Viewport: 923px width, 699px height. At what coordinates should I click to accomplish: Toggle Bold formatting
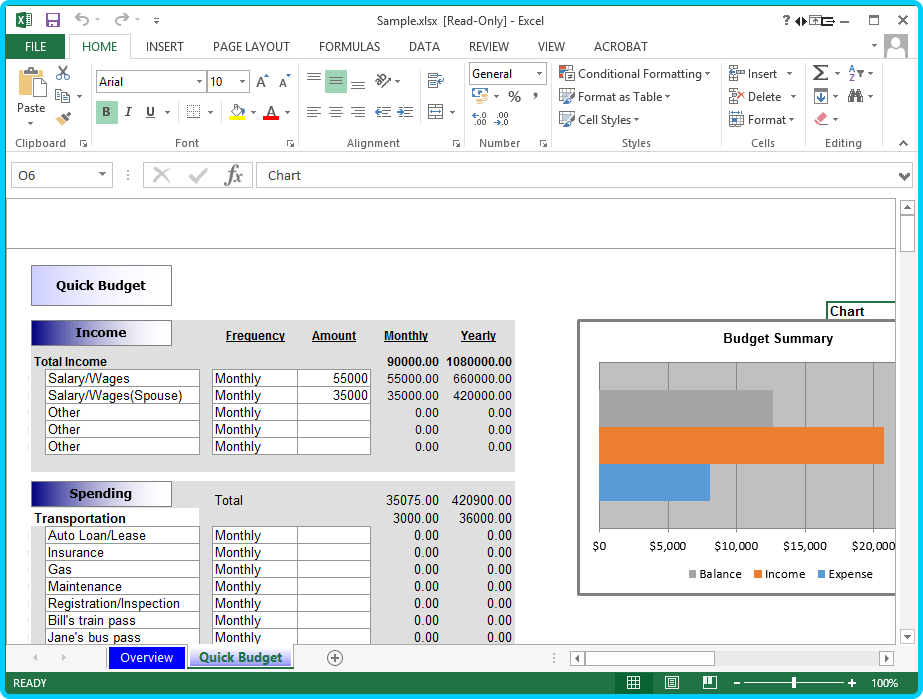point(107,112)
